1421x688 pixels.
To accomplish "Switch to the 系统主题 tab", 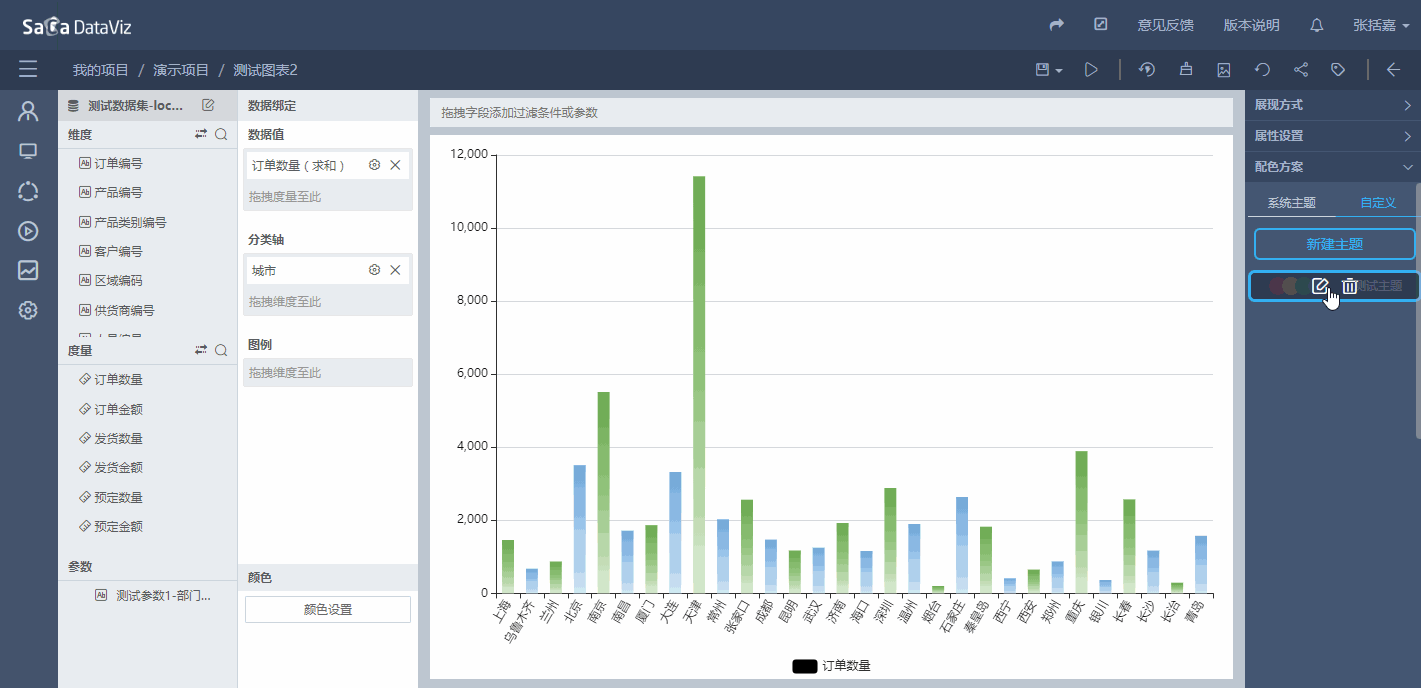I will (x=1291, y=202).
